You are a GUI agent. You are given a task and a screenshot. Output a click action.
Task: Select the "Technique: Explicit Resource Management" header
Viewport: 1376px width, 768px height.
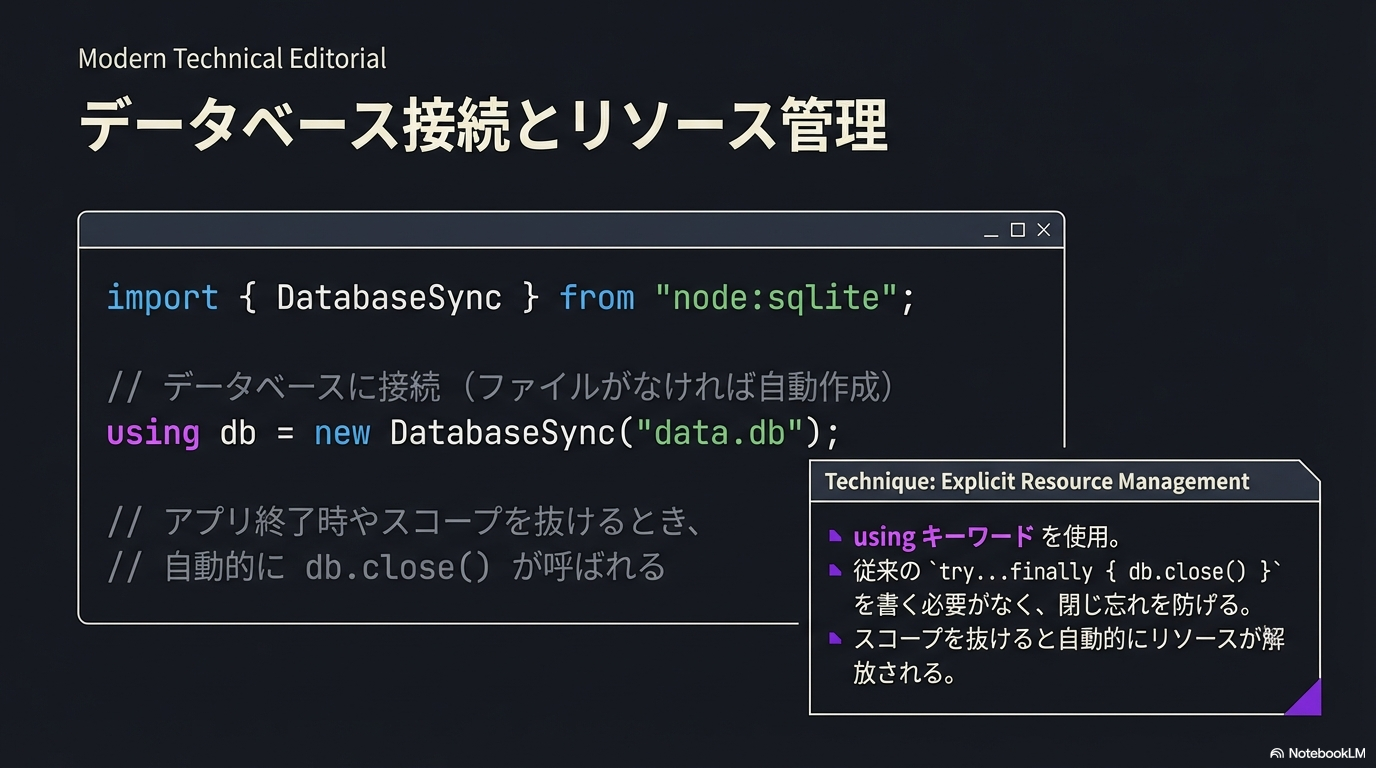1037,481
